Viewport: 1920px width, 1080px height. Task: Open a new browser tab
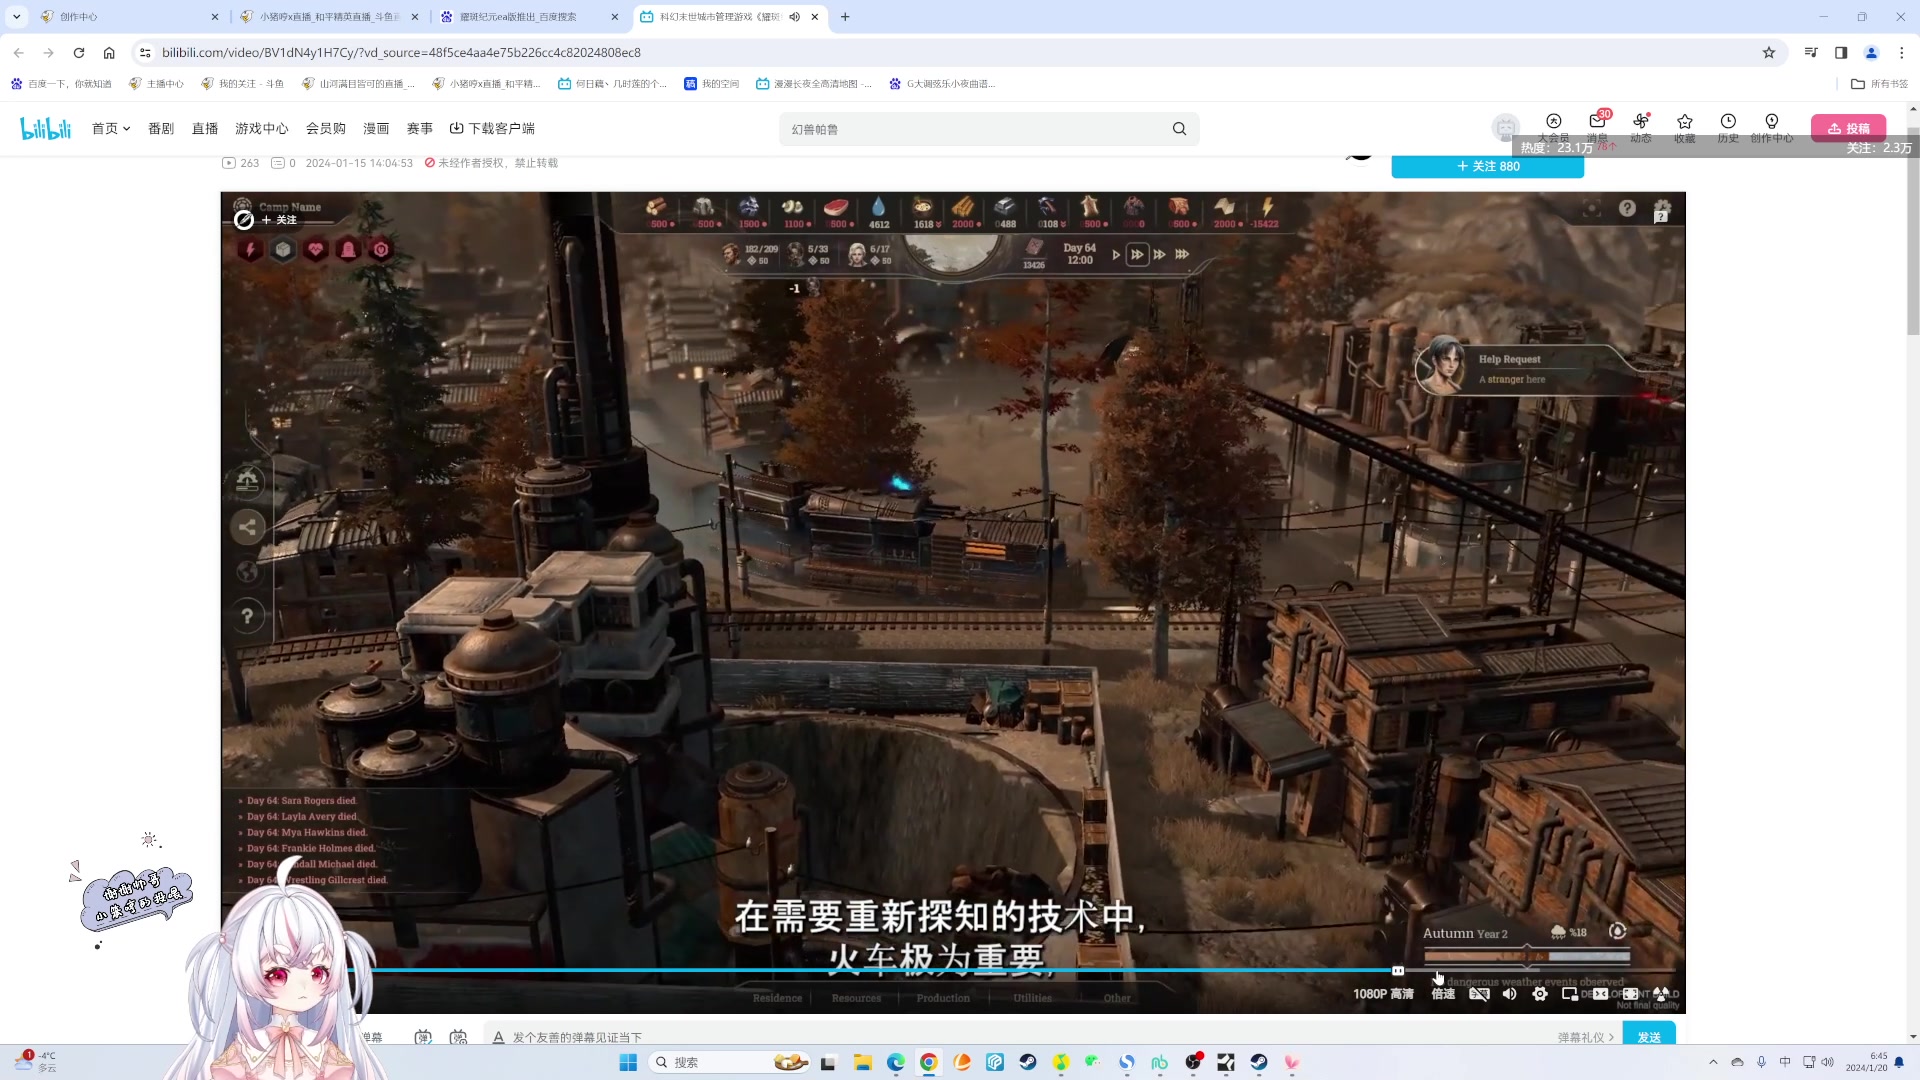coord(845,17)
